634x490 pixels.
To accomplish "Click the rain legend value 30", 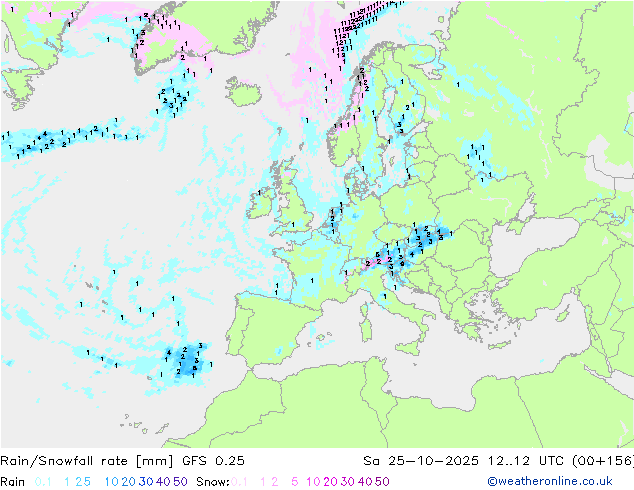I will click(146, 482).
